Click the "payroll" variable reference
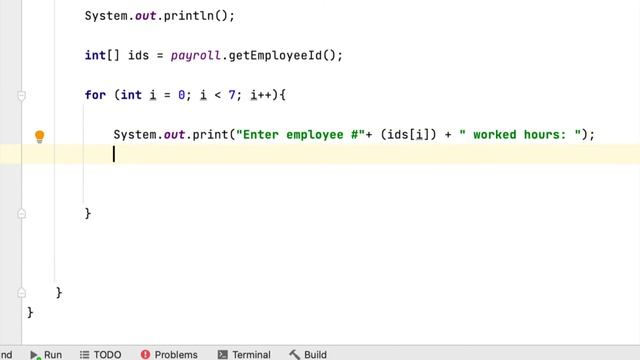The image size is (640, 360). pyautogui.click(x=196, y=56)
